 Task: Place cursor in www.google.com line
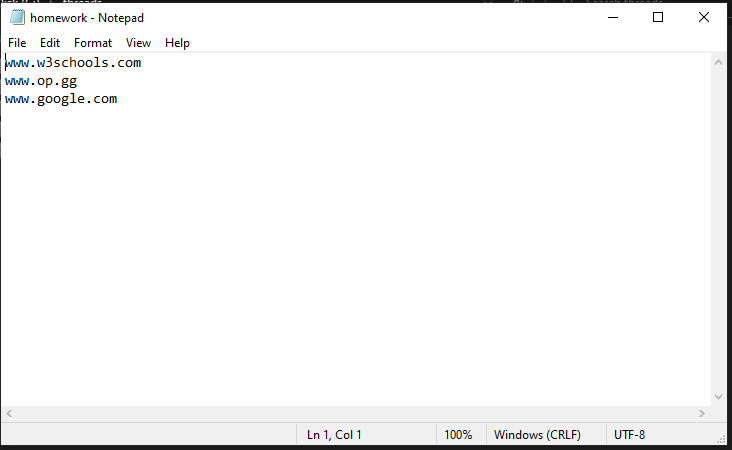(61, 99)
